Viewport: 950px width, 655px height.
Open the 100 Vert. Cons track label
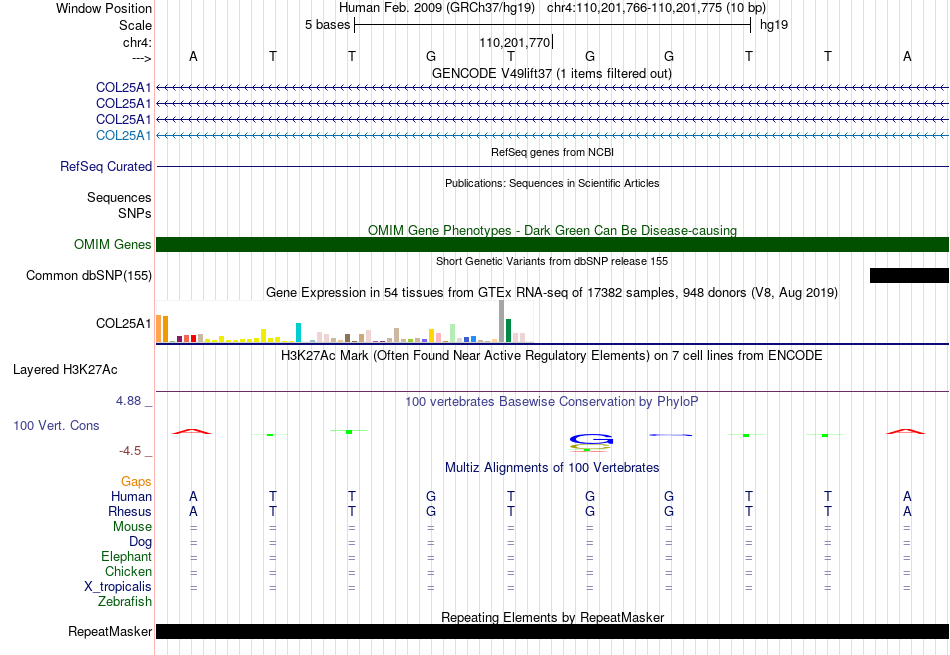[56, 425]
